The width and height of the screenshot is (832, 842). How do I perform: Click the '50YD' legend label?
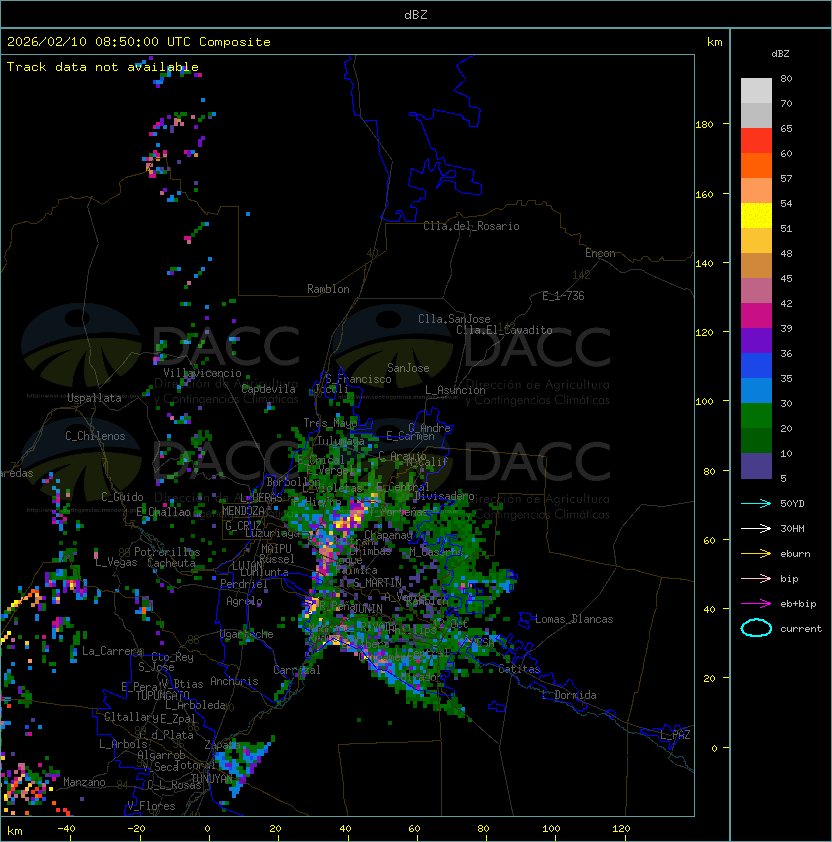[x=792, y=504]
